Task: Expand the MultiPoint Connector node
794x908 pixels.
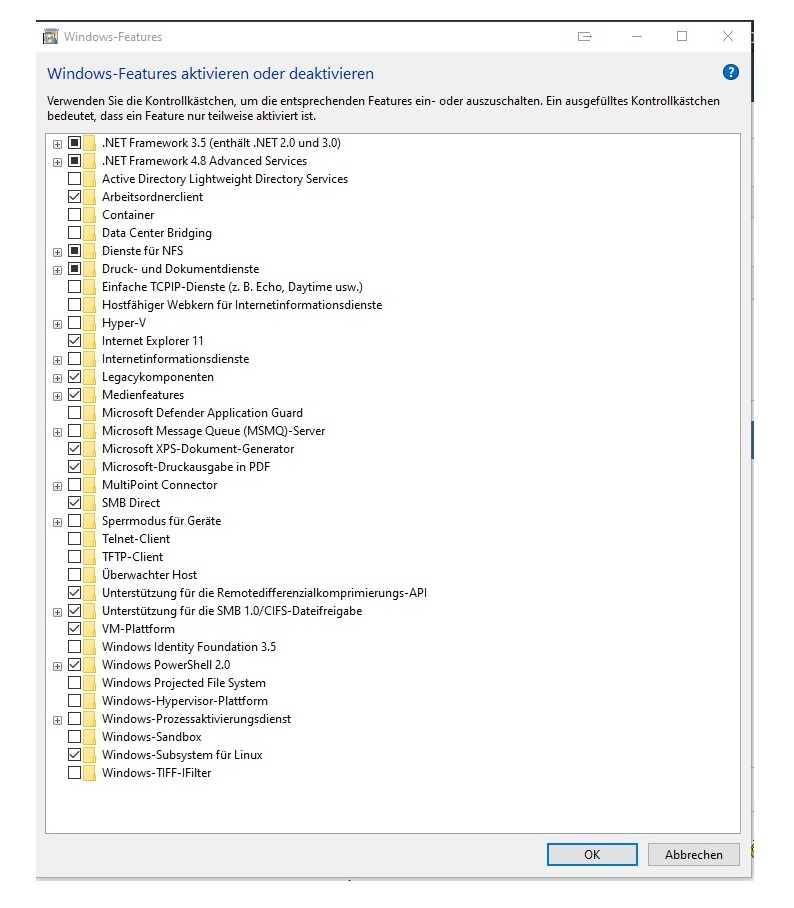Action: [57, 486]
